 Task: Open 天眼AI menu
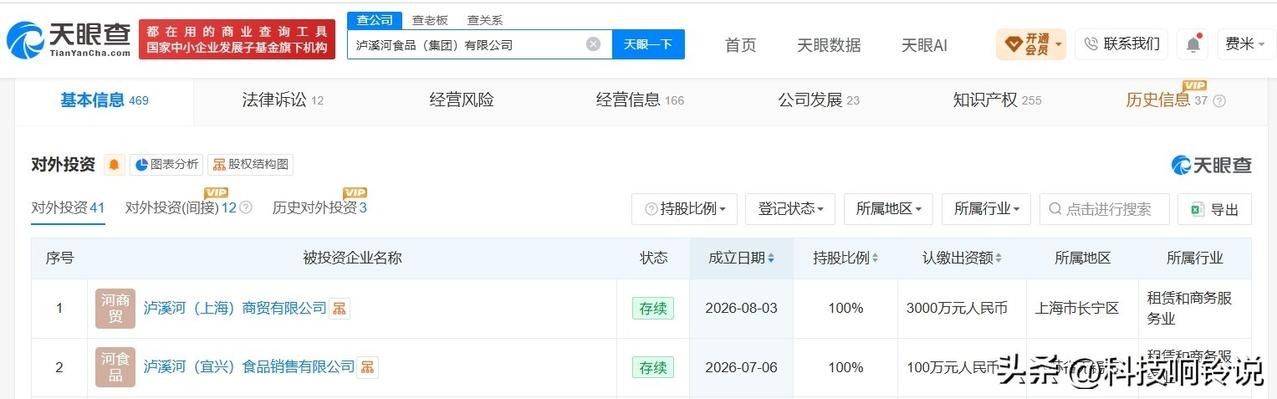924,44
